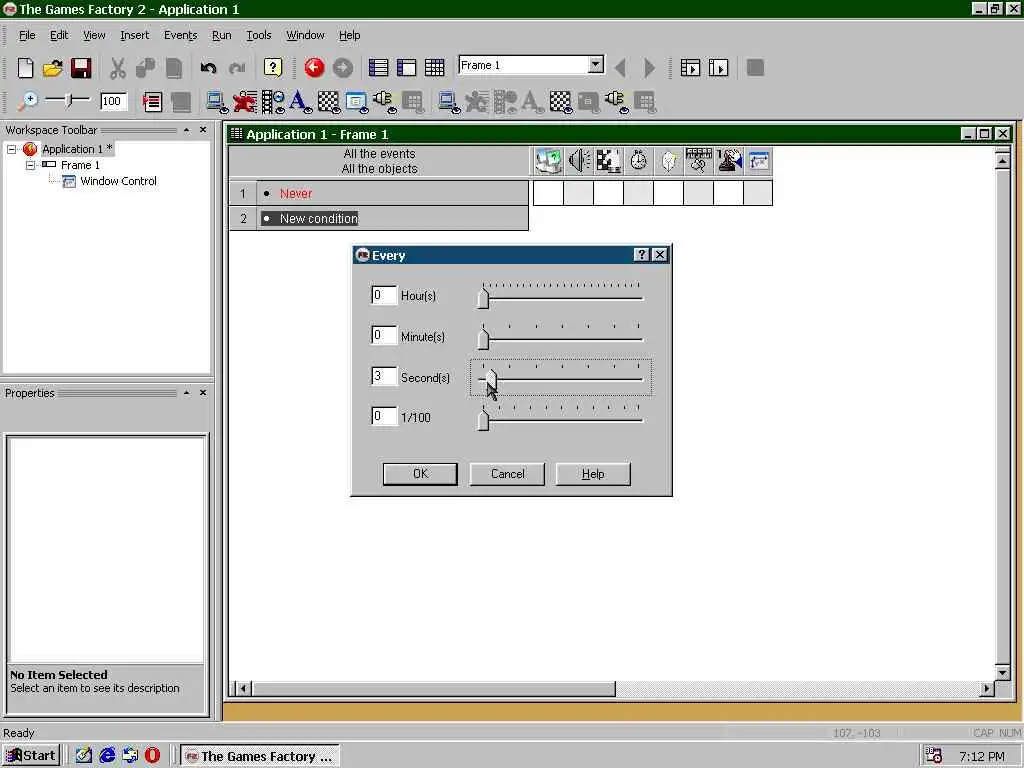
Task: Click the Hour(s) value field
Action: coord(383,295)
